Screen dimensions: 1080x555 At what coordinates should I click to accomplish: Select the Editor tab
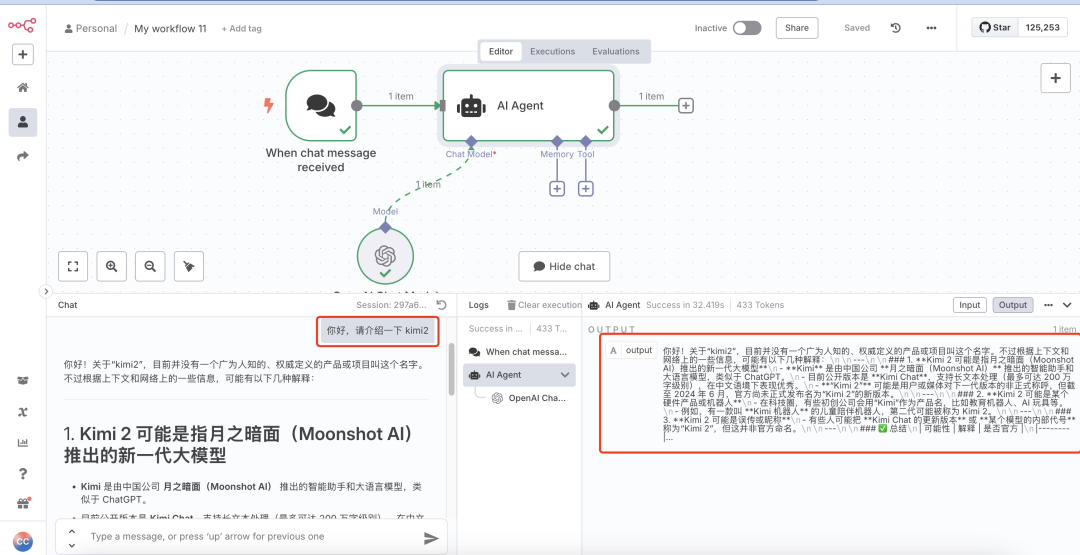(501, 52)
